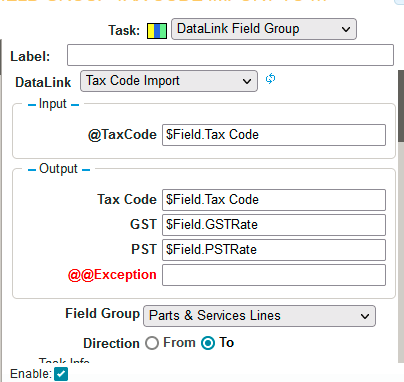Open the Tax Code Import DataLink dropdown
This screenshot has width=404, height=382.
169,81
